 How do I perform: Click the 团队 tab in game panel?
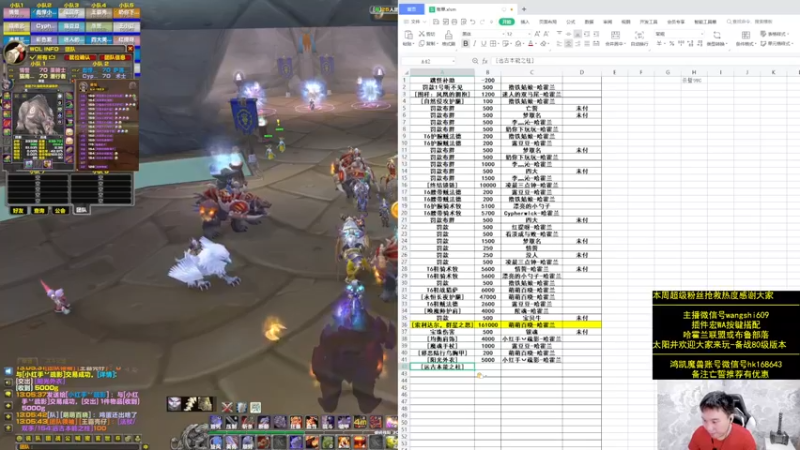pos(81,210)
